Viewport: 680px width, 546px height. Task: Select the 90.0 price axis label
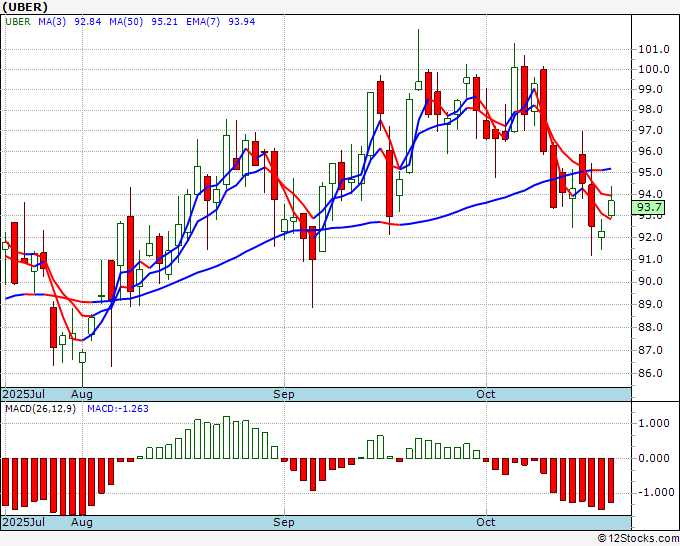pyautogui.click(x=650, y=281)
